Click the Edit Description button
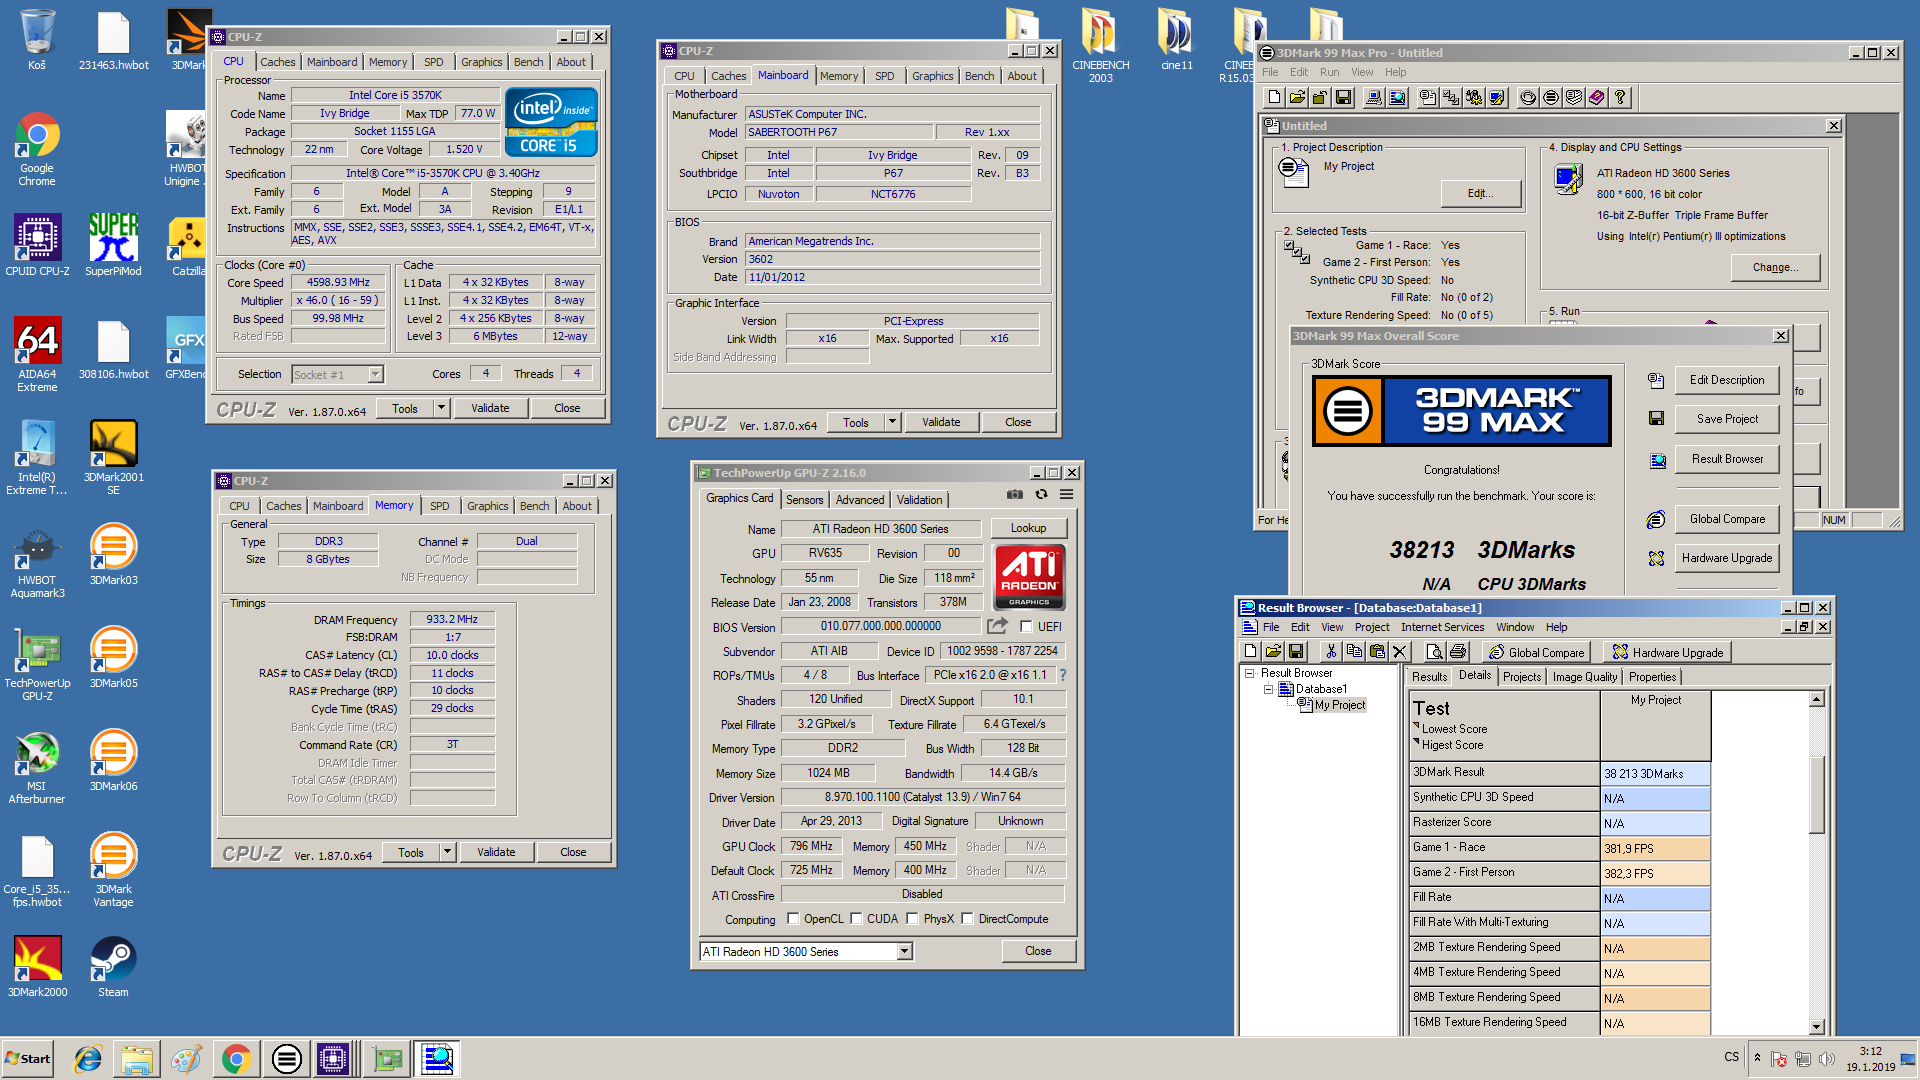The width and height of the screenshot is (1920, 1080). (x=1727, y=380)
